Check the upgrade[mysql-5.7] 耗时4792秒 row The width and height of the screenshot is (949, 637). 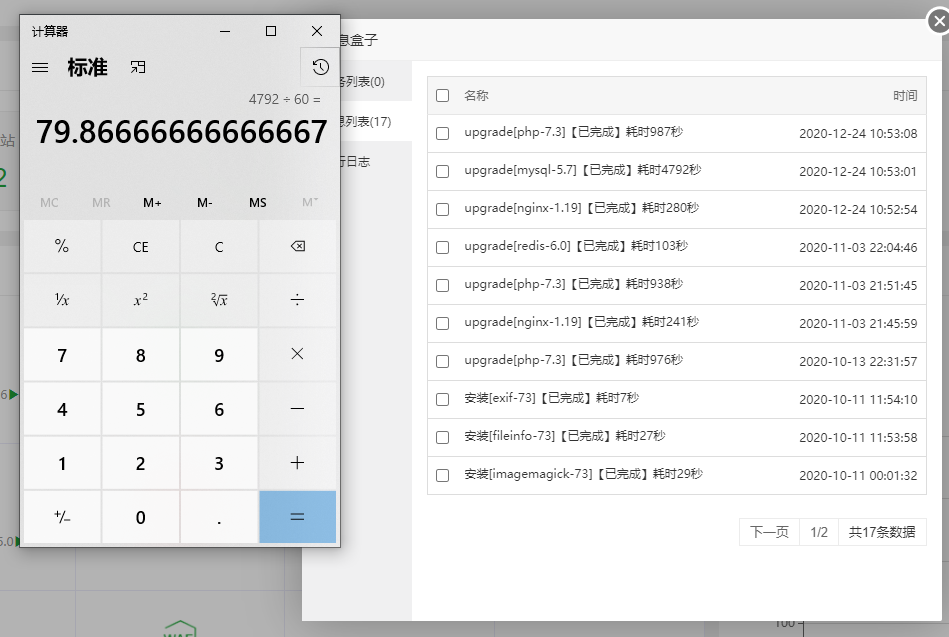[442, 171]
